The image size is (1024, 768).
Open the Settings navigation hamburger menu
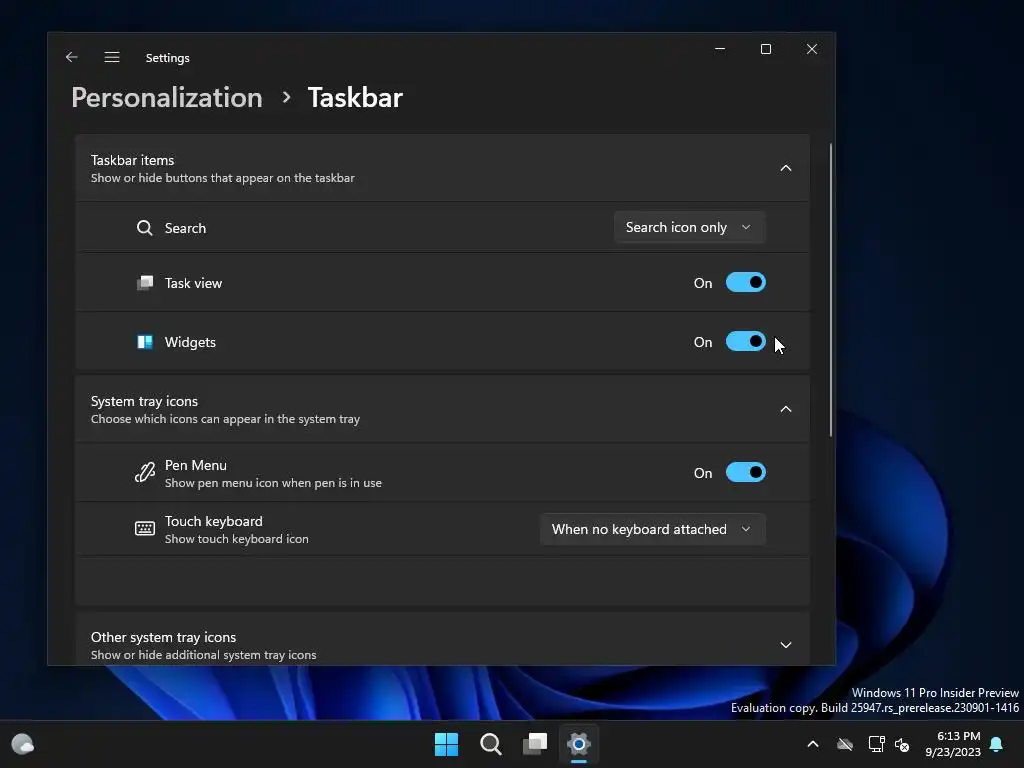click(x=112, y=57)
